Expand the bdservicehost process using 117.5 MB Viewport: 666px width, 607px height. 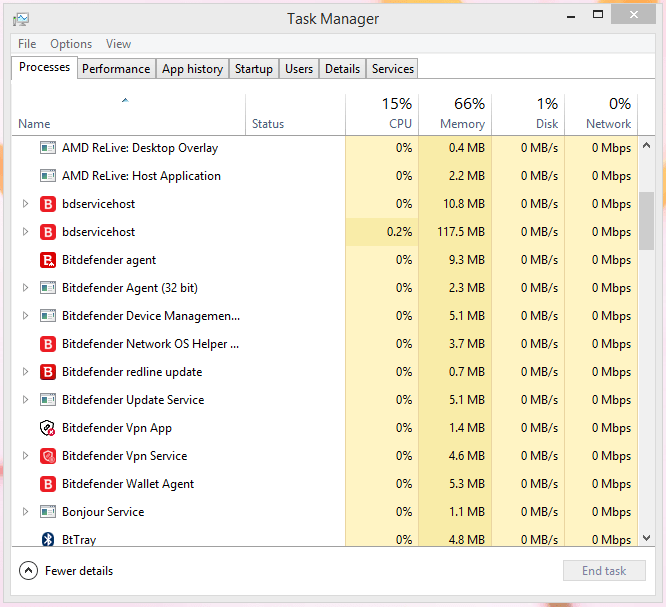coord(25,232)
